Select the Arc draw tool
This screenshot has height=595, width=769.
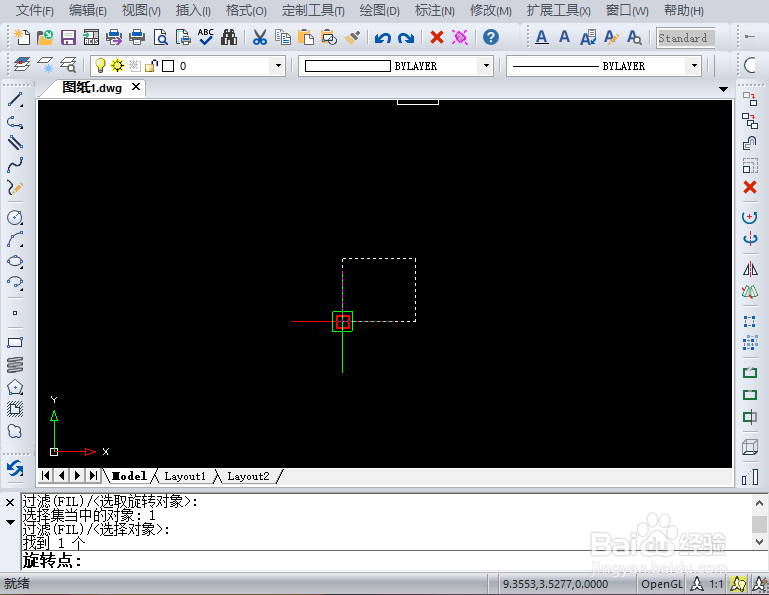[x=15, y=240]
